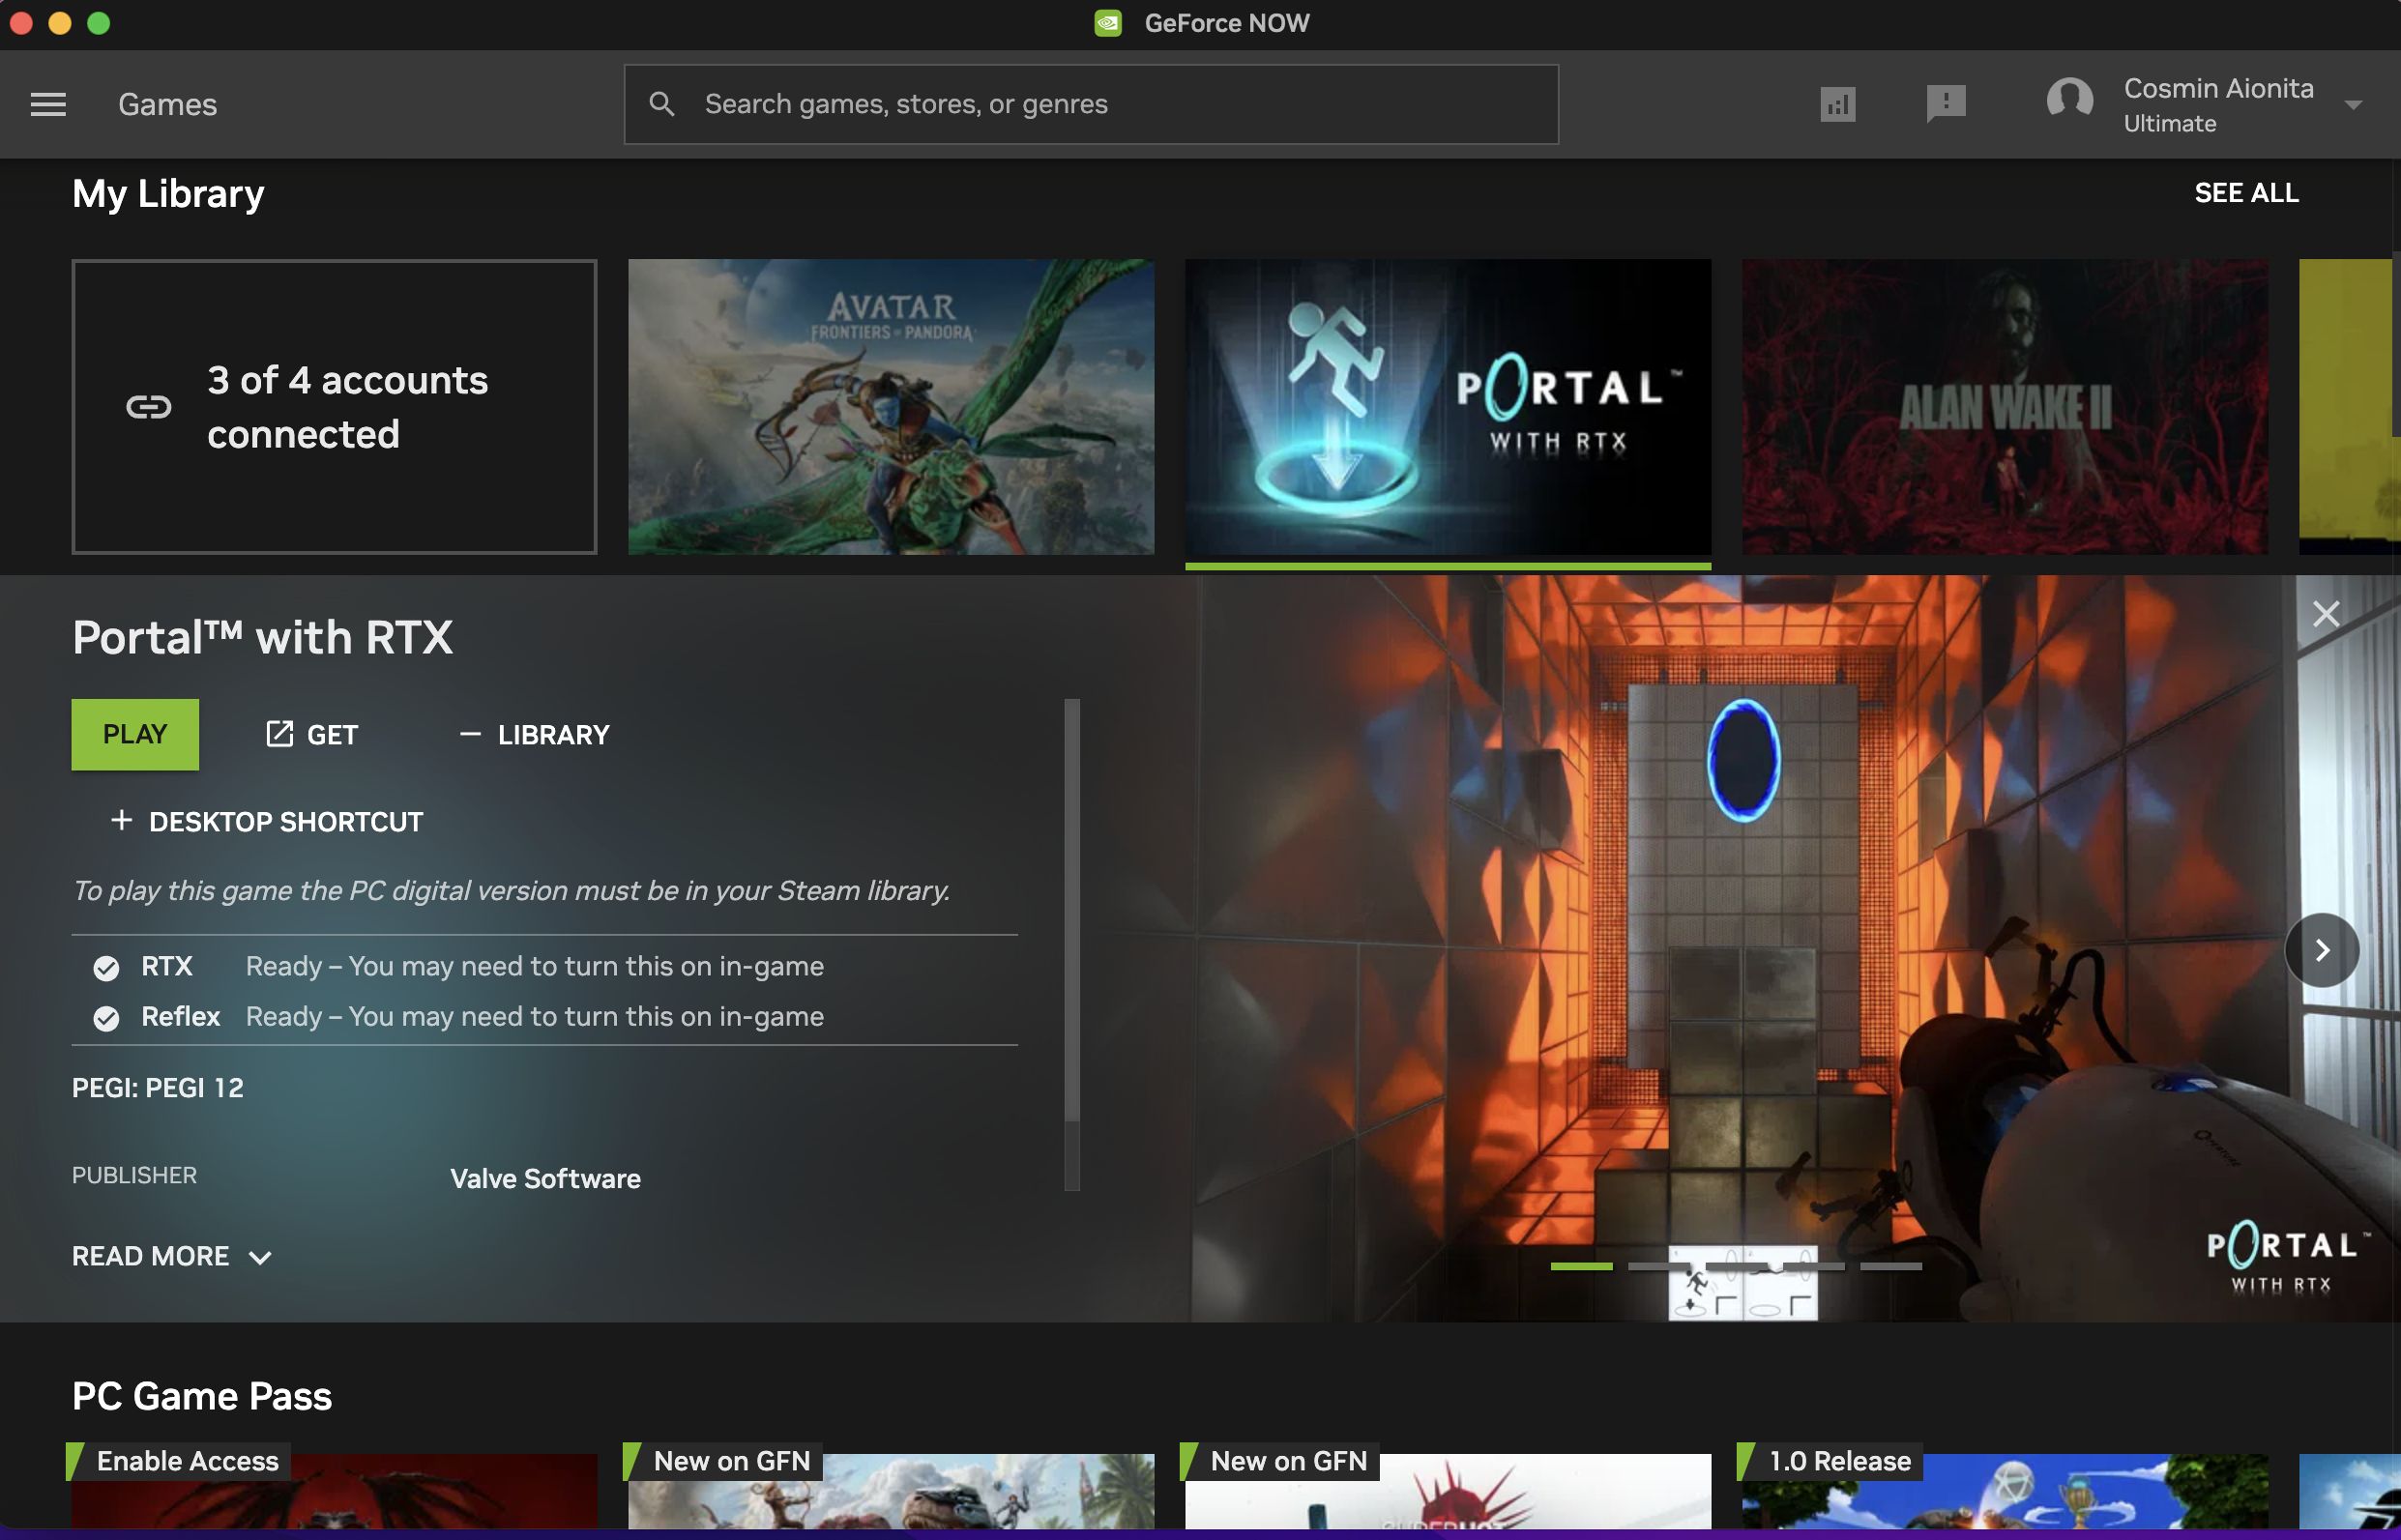2401x1540 pixels.
Task: Click the search magnifier icon
Action: point(661,104)
